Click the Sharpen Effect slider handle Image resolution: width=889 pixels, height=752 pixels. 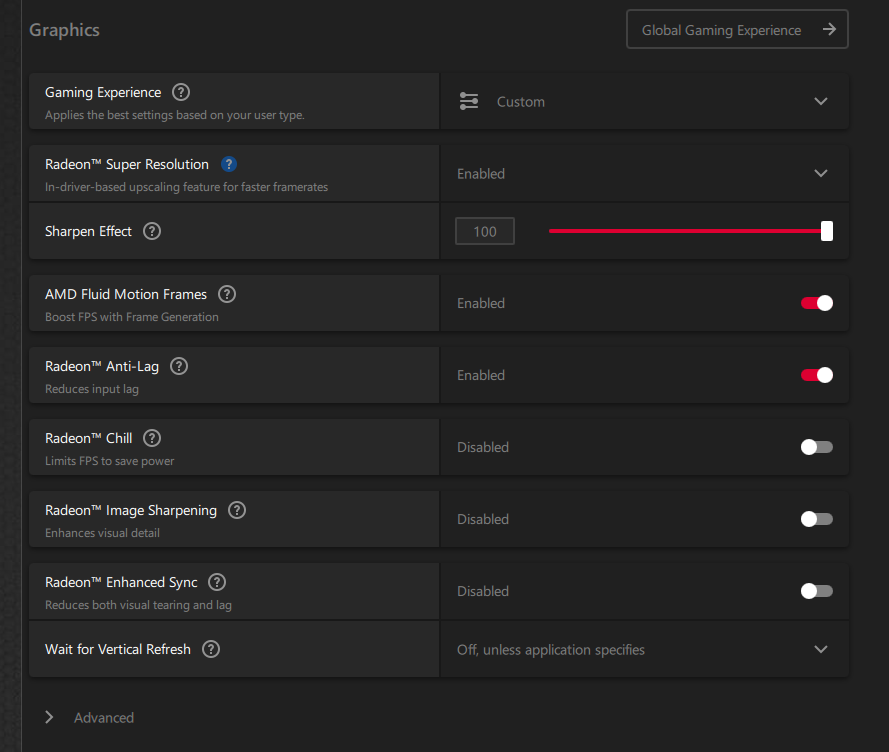pyautogui.click(x=827, y=231)
